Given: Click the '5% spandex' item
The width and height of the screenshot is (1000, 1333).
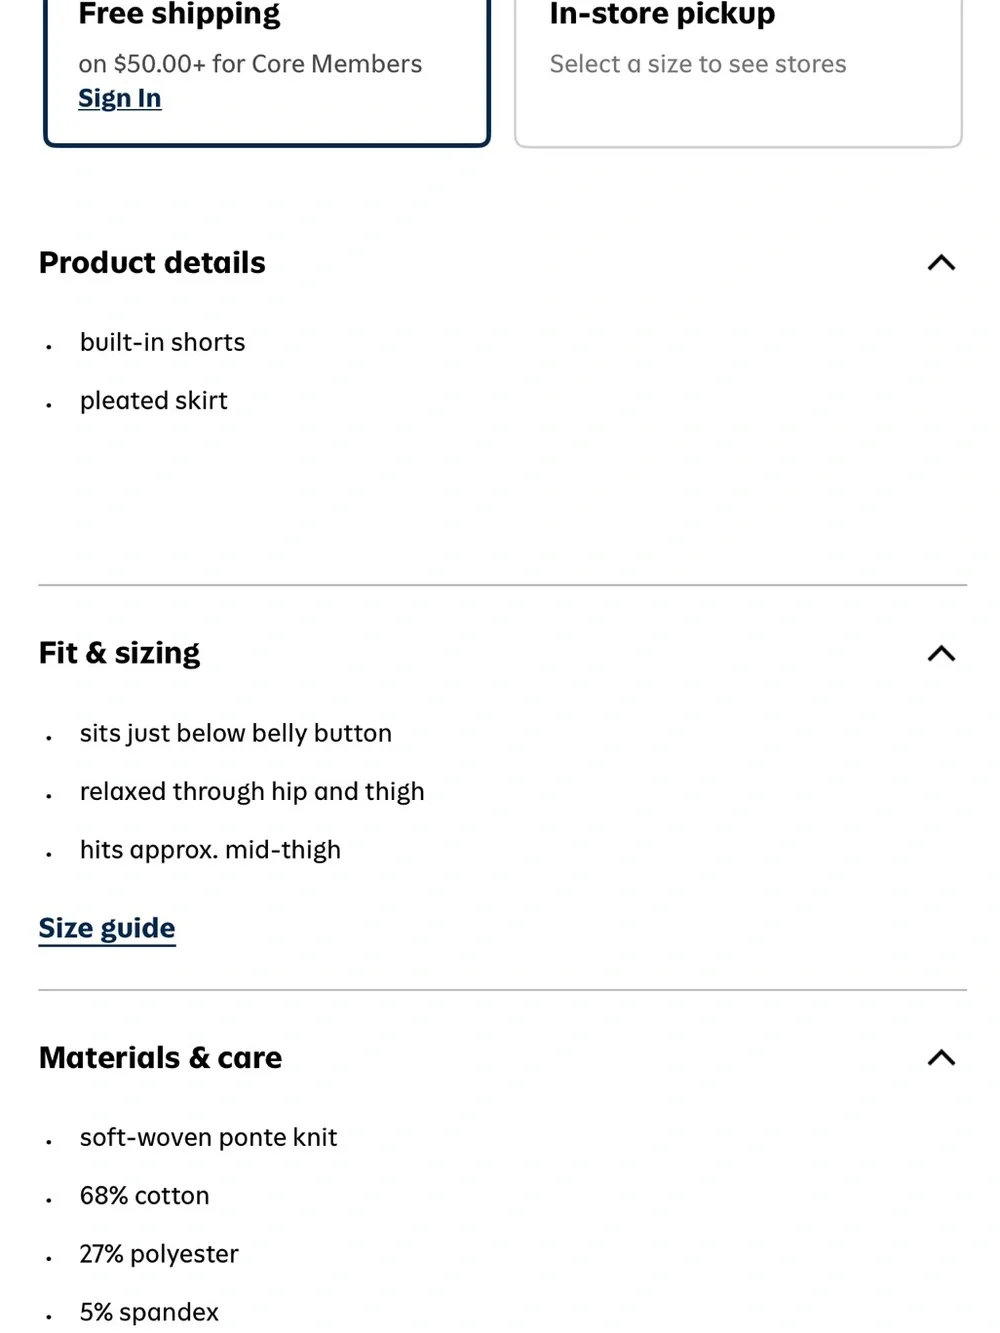Looking at the screenshot, I should pyautogui.click(x=149, y=1312).
